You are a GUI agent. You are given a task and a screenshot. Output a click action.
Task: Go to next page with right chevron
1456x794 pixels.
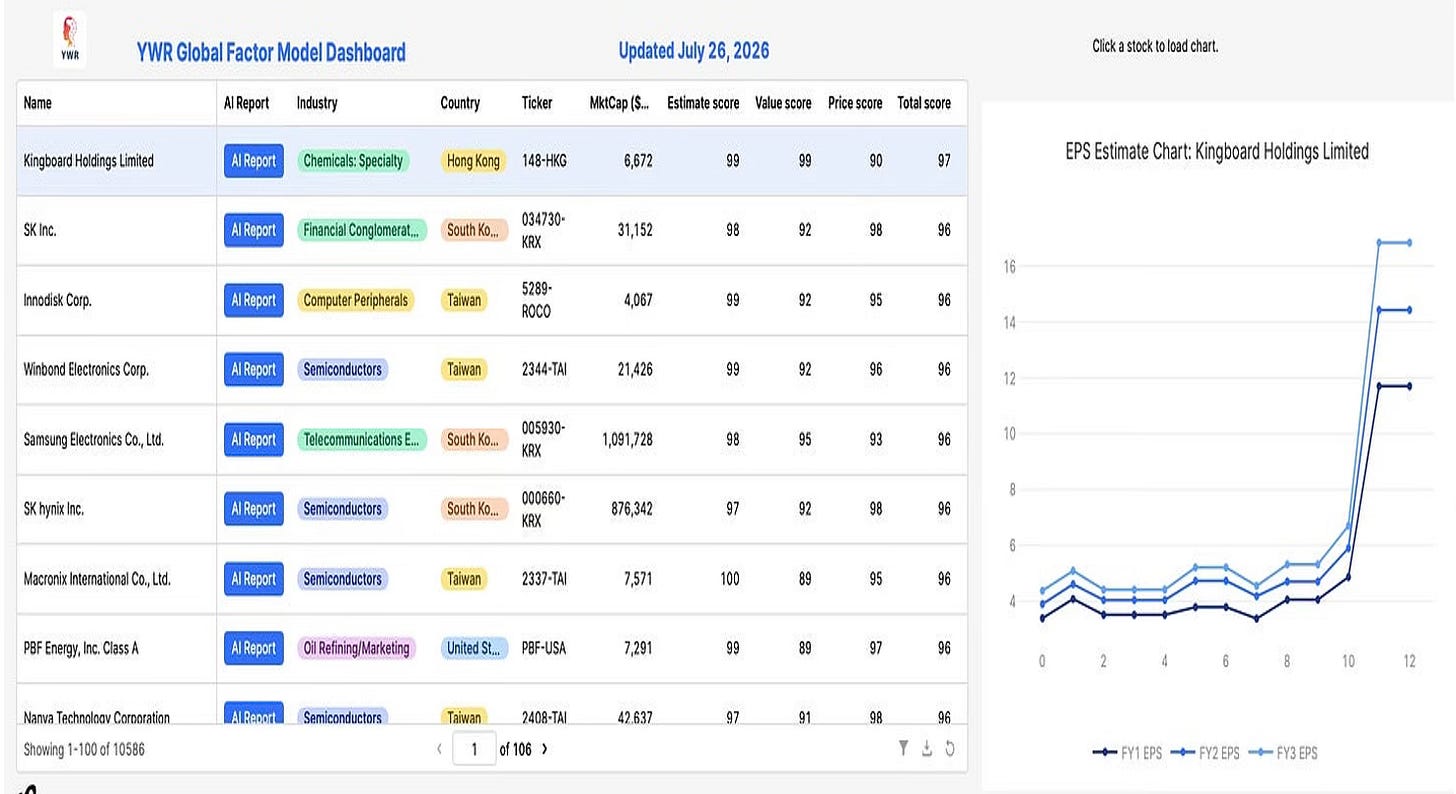[x=544, y=748]
